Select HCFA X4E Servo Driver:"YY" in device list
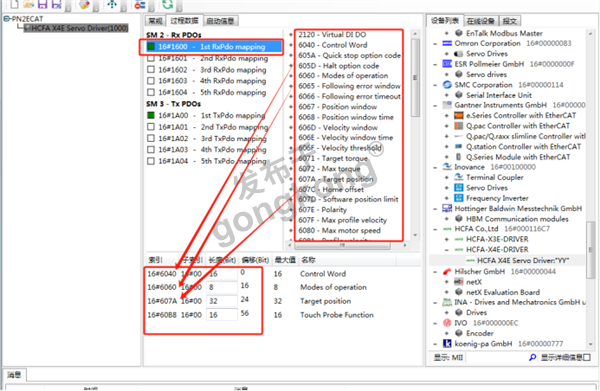 point(523,261)
